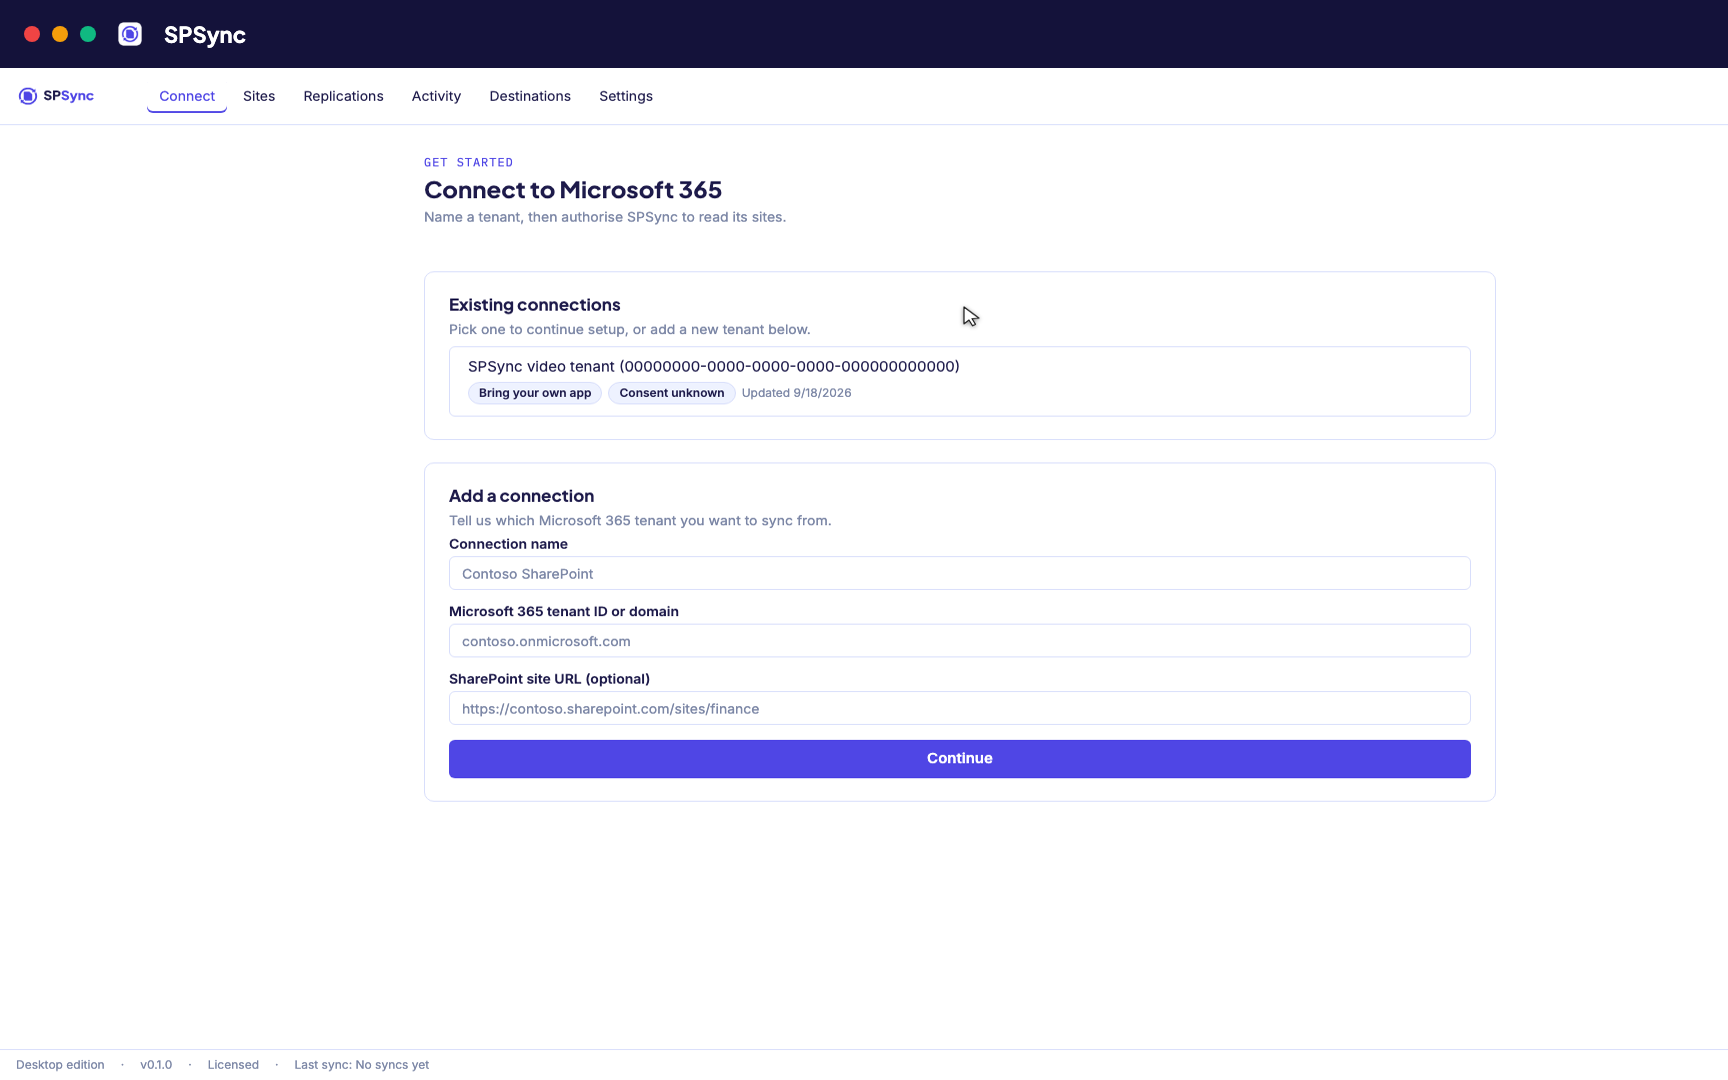The width and height of the screenshot is (1728, 1080).
Task: Click the orange minimize window button
Action: pos(60,34)
